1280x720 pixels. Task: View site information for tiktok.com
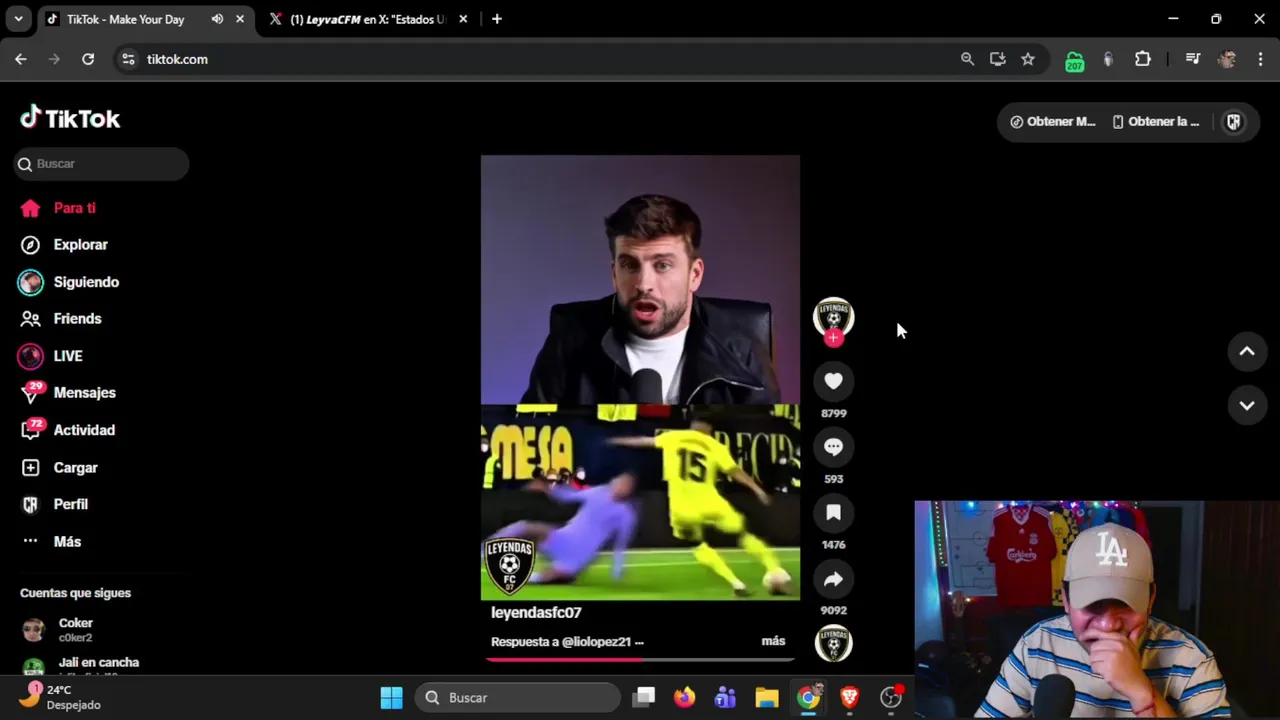[128, 59]
